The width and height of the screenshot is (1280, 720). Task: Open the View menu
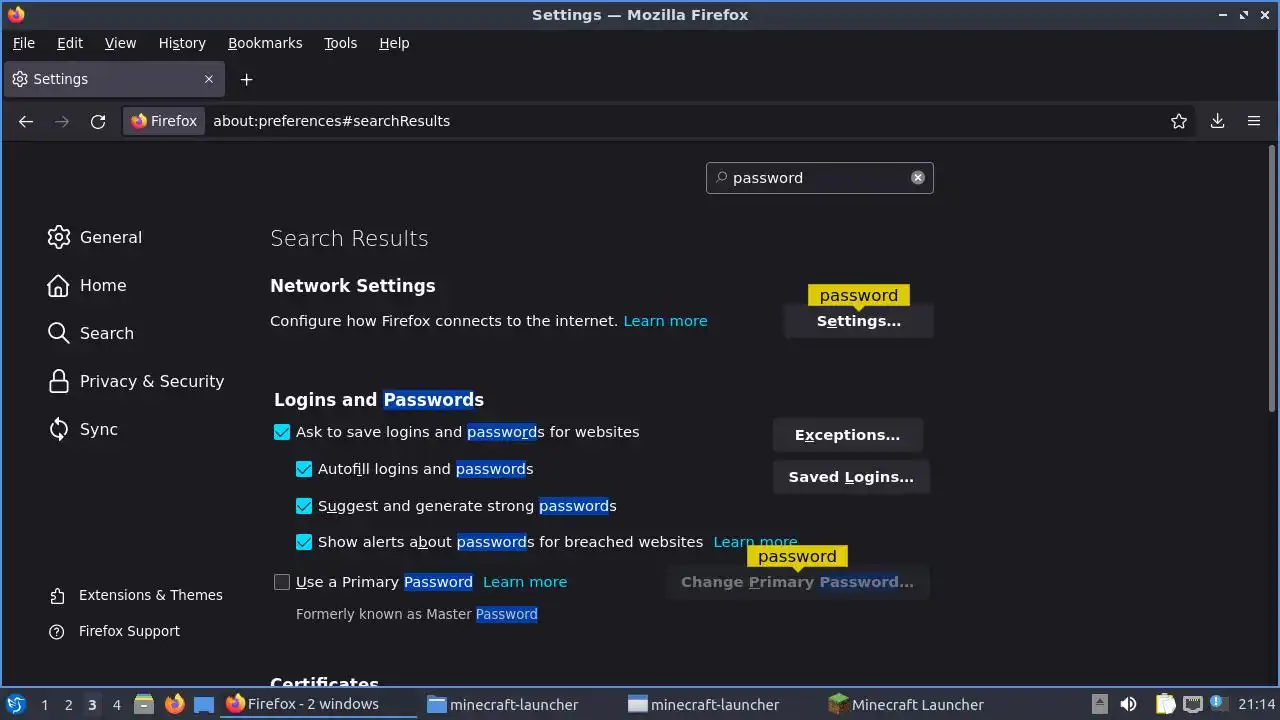[x=120, y=43]
